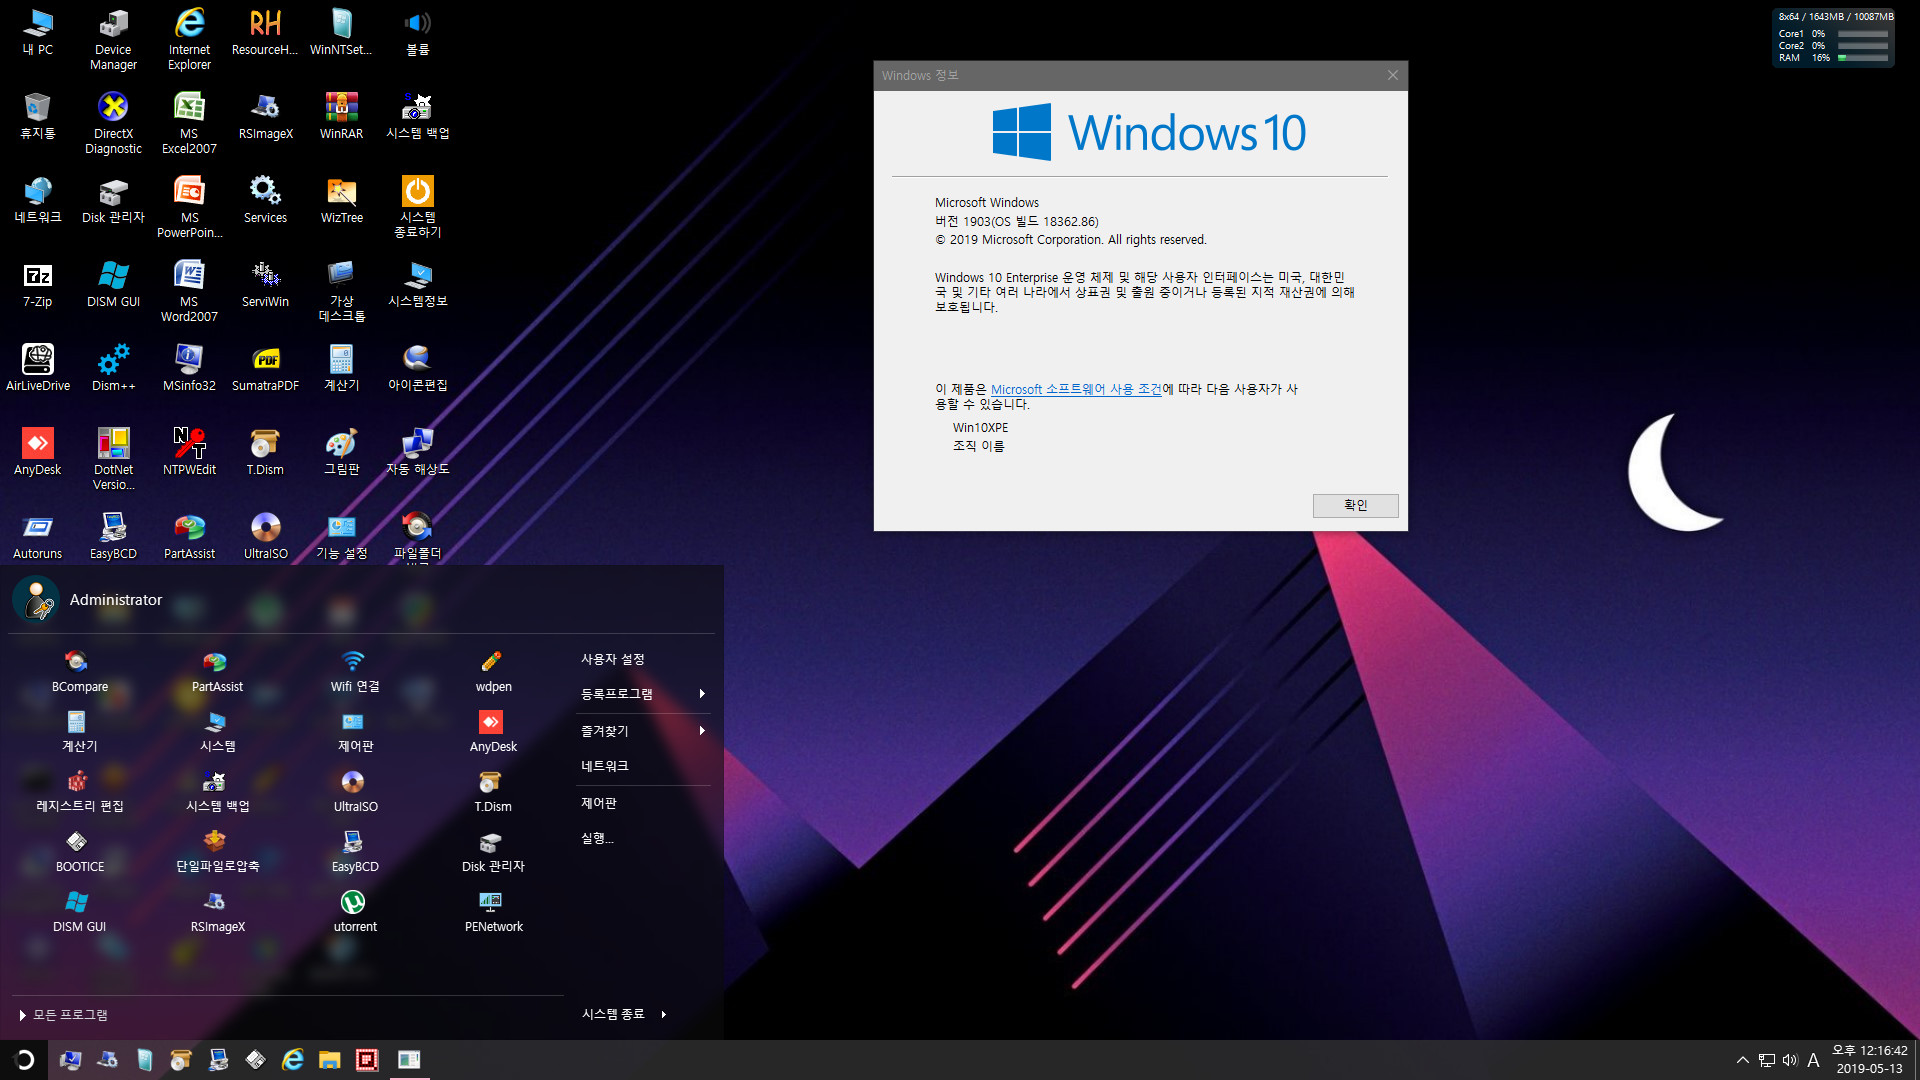Open 휴지통 recycle bin
Screen dimensions: 1920x1080
[x=37, y=116]
